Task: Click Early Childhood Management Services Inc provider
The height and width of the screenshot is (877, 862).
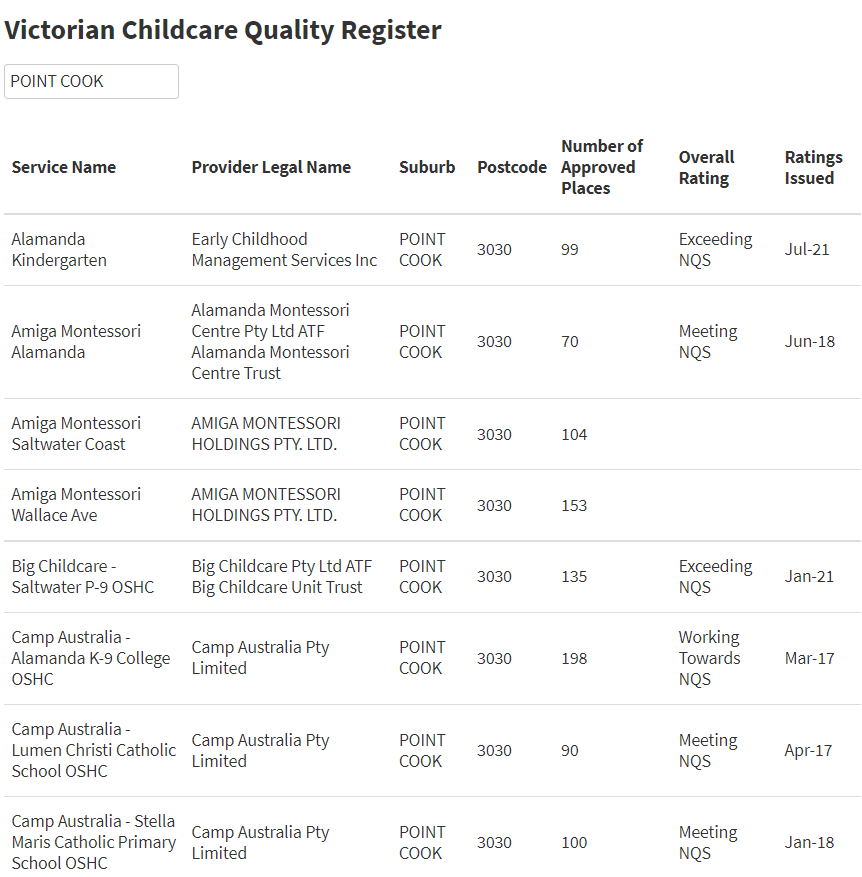Action: 284,249
